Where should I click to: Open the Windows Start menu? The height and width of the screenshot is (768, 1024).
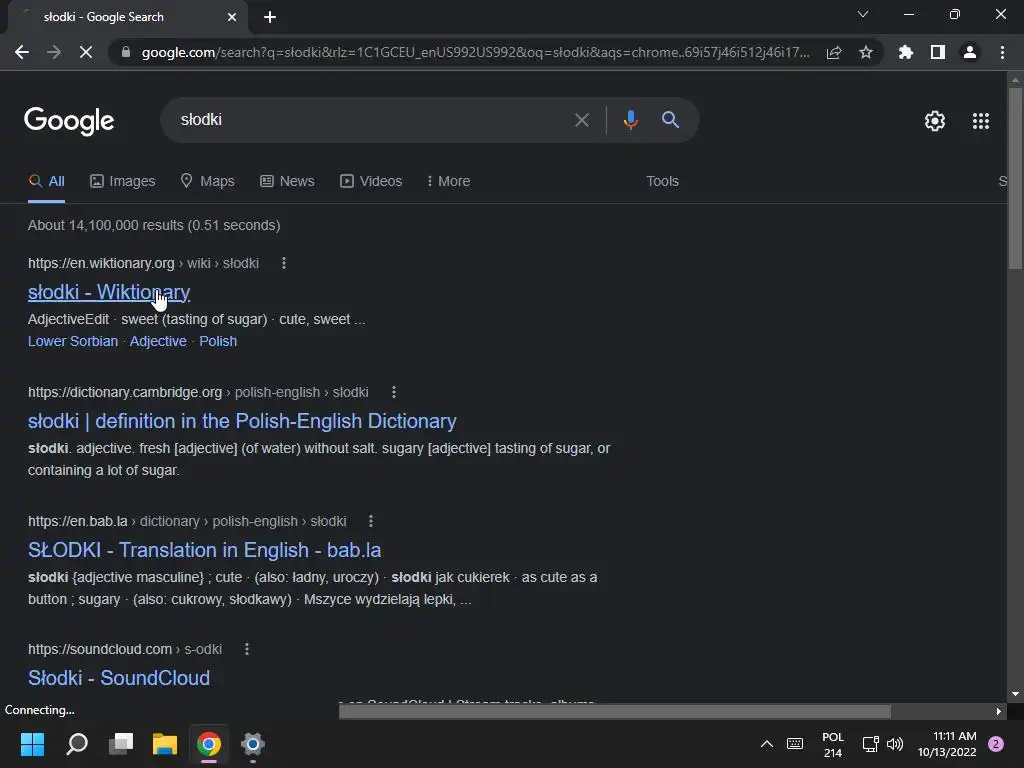click(32, 744)
